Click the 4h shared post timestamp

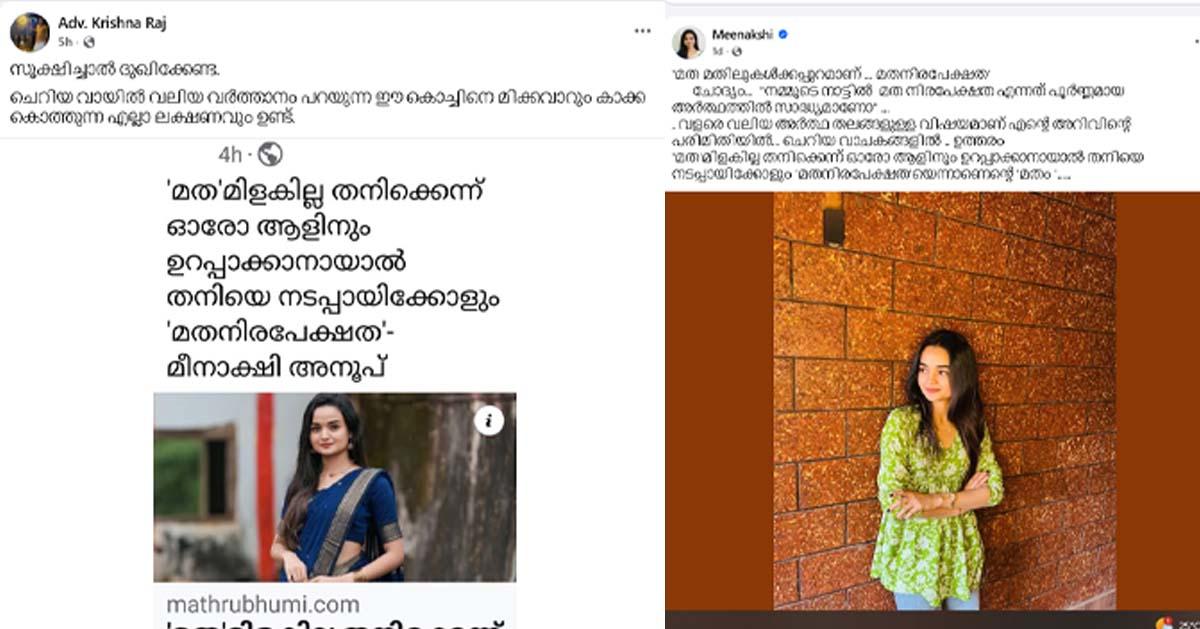tap(231, 154)
